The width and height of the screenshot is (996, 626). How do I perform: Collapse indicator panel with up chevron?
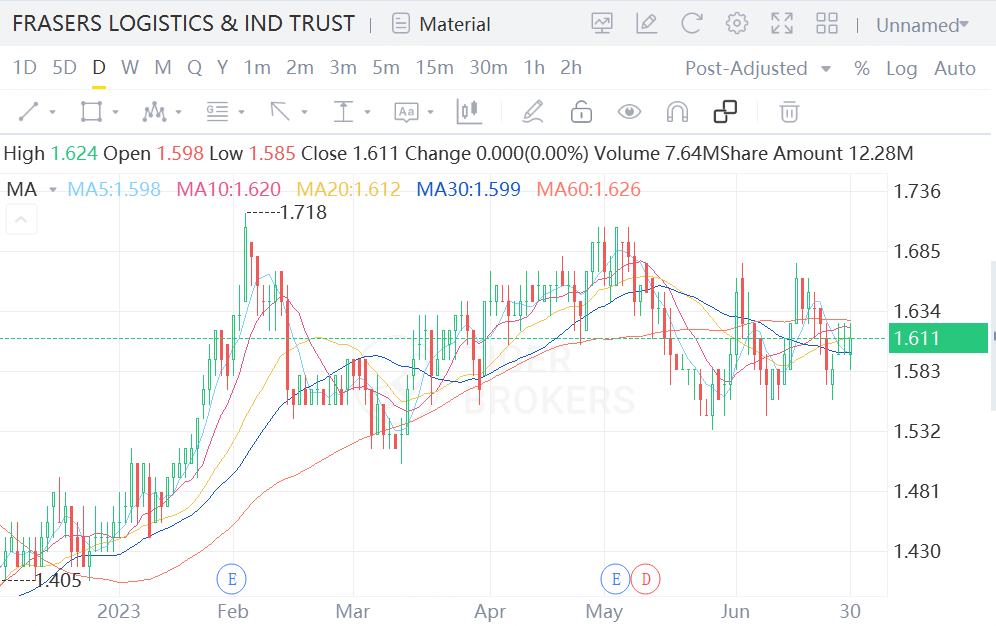pos(21,220)
